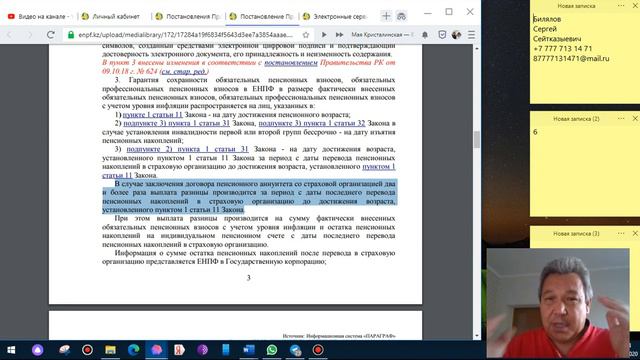
Task: Go forward with the browser forward arrow
Action: point(30,35)
